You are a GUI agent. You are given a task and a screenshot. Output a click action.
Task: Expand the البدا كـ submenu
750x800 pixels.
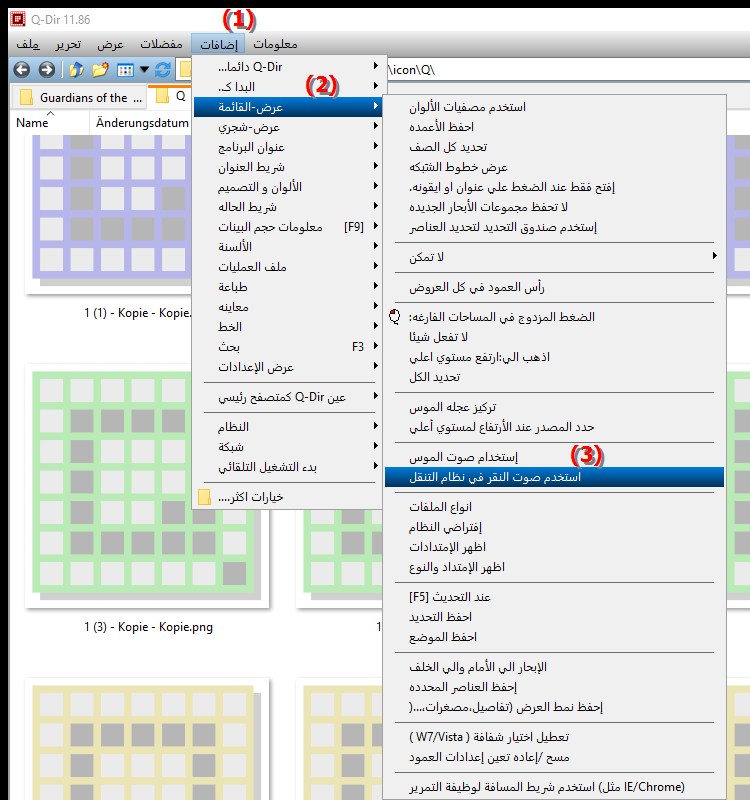coord(288,87)
